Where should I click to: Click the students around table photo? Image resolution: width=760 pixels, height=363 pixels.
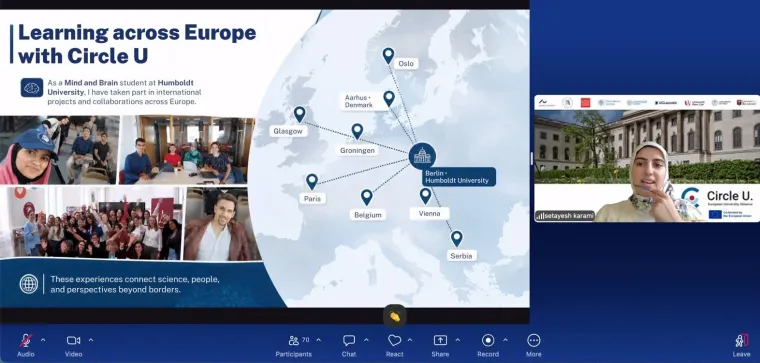[x=187, y=150]
